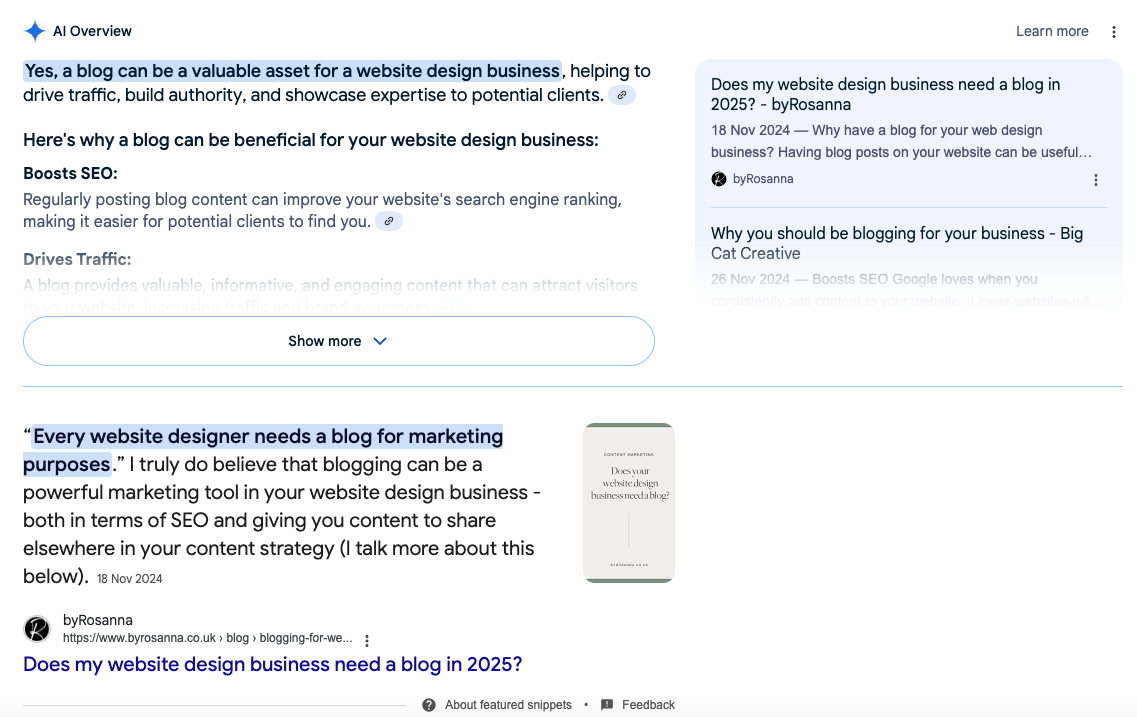Click the About featured snippets link

tap(508, 705)
